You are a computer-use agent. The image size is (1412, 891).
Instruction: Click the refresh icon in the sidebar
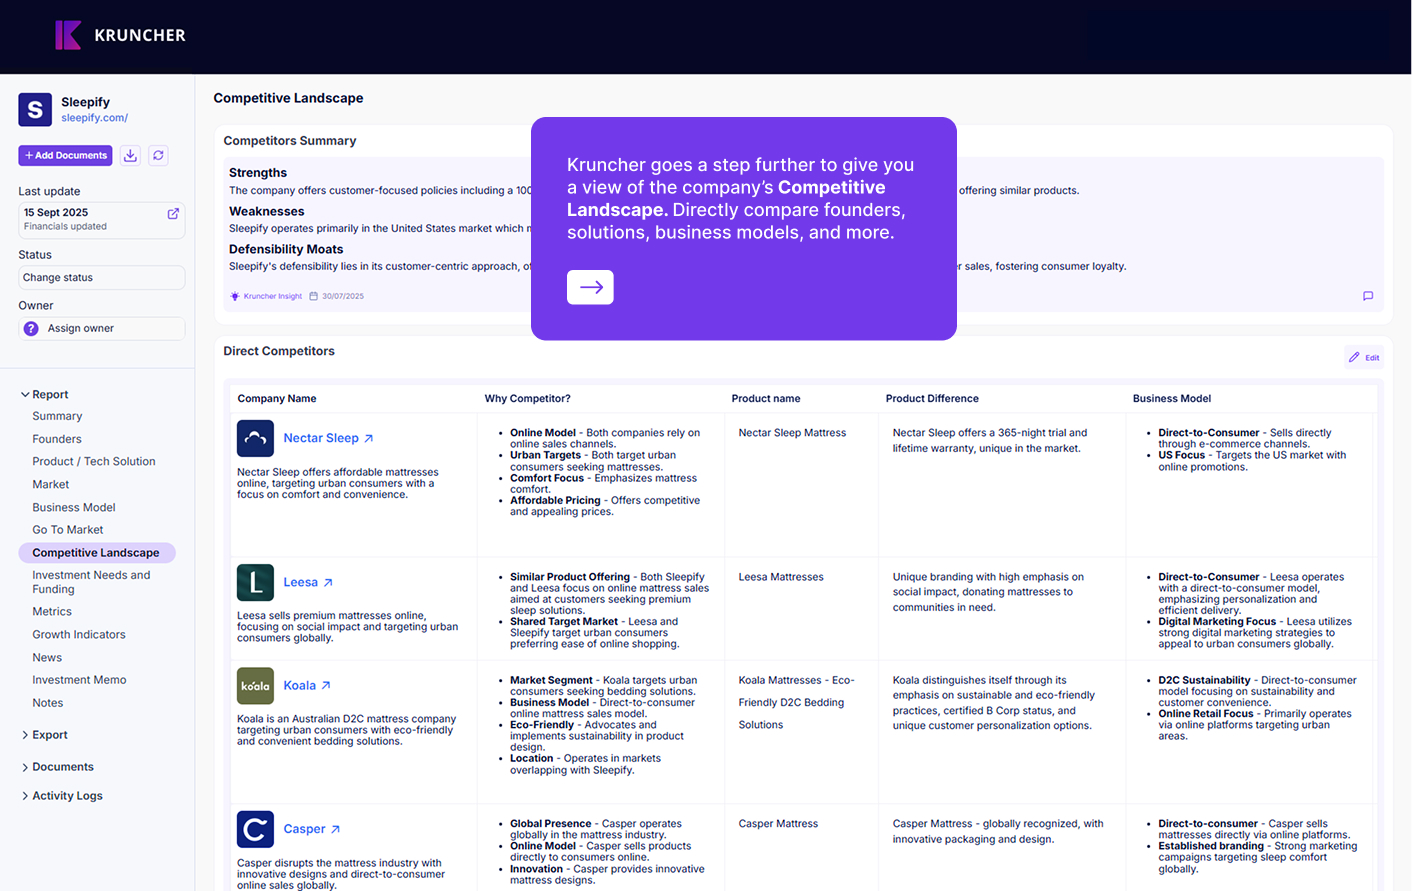[x=158, y=155]
